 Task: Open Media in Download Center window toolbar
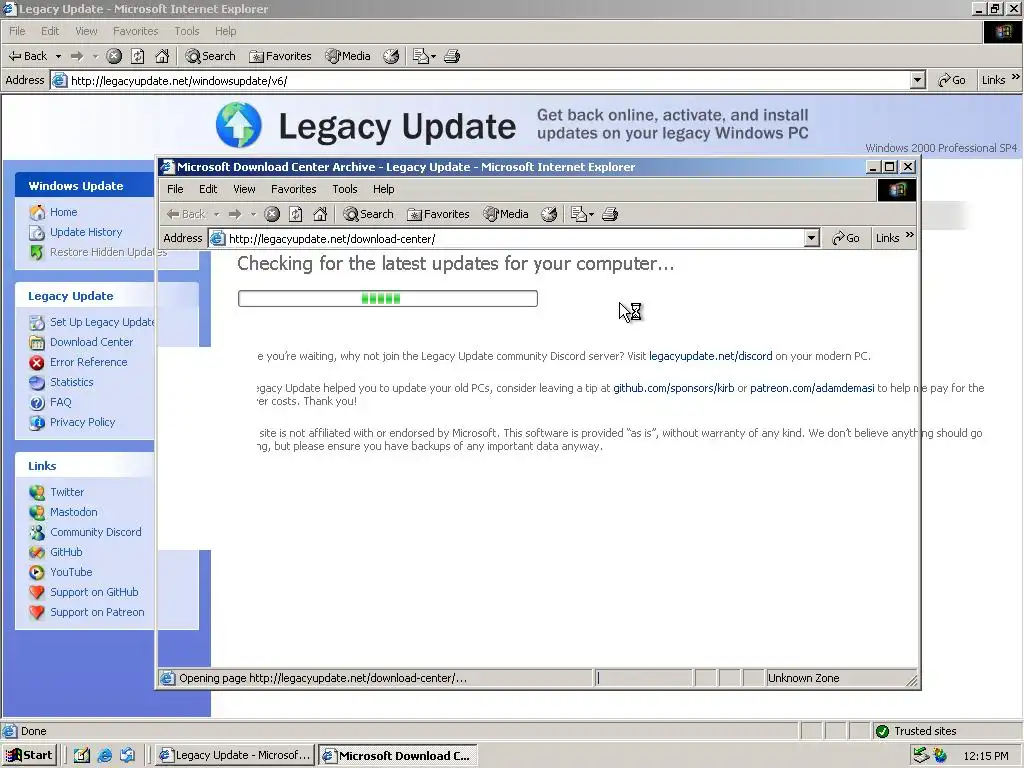pyautogui.click(x=506, y=214)
